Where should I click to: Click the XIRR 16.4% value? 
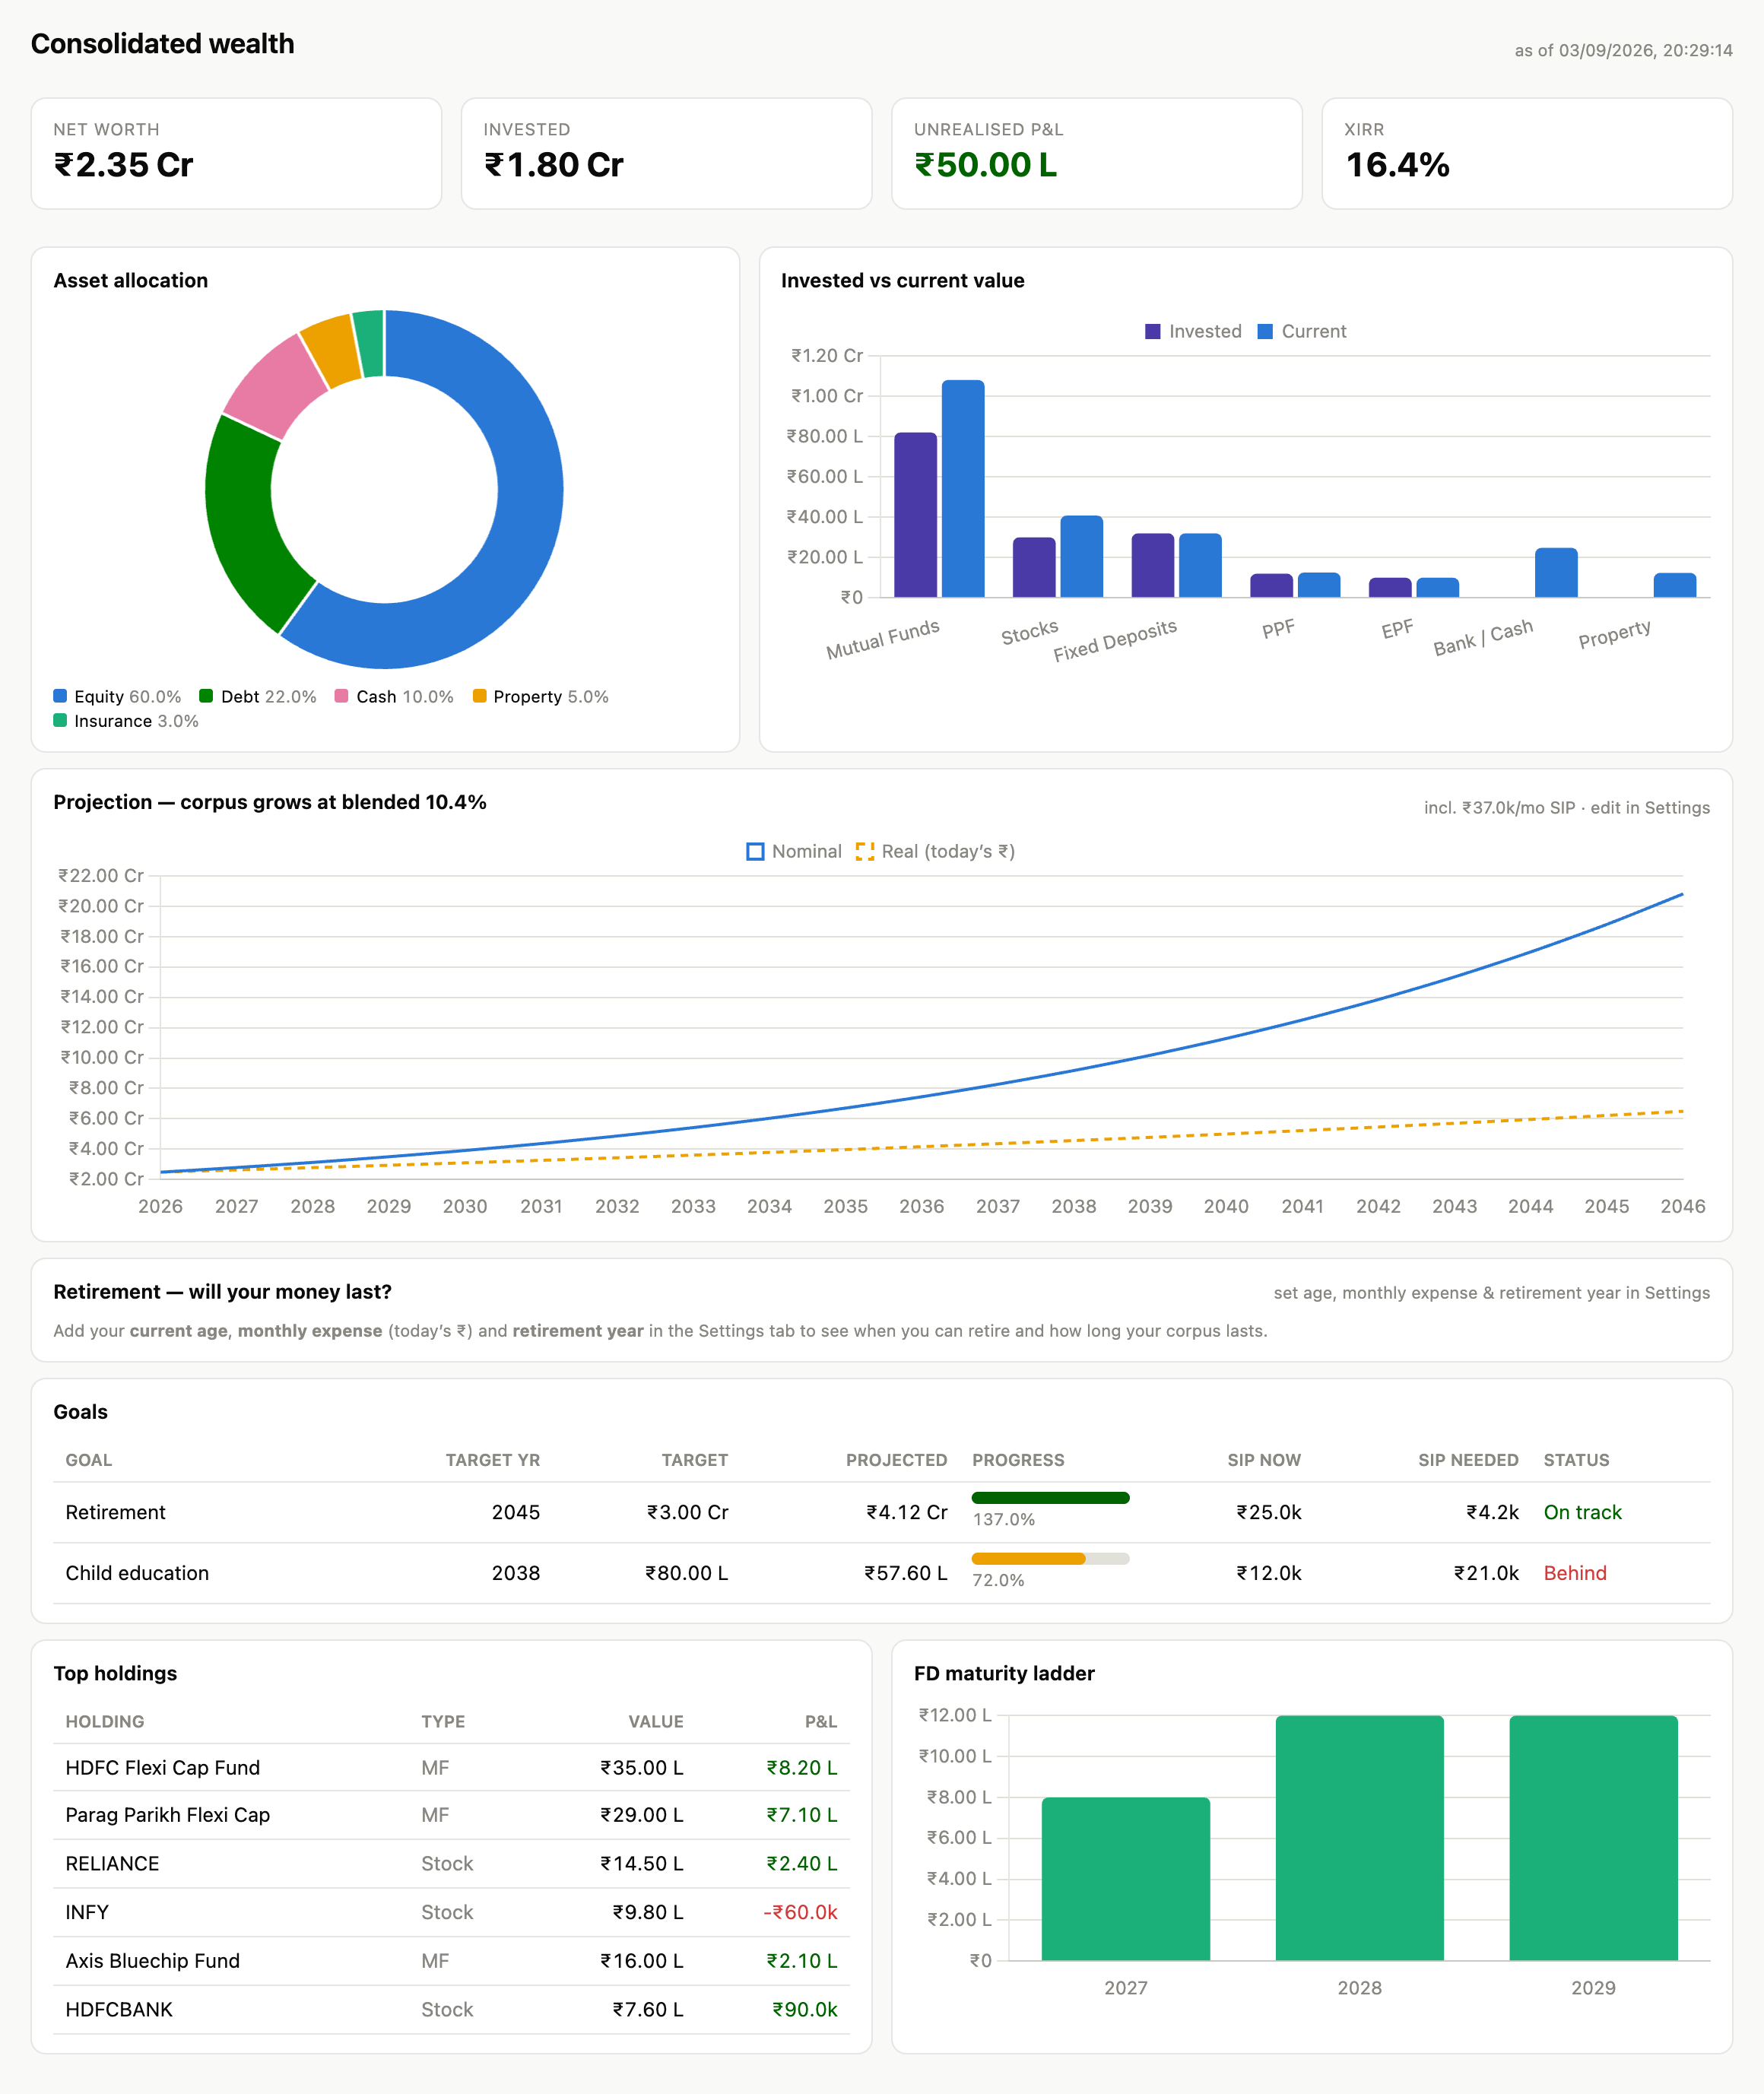click(1397, 165)
